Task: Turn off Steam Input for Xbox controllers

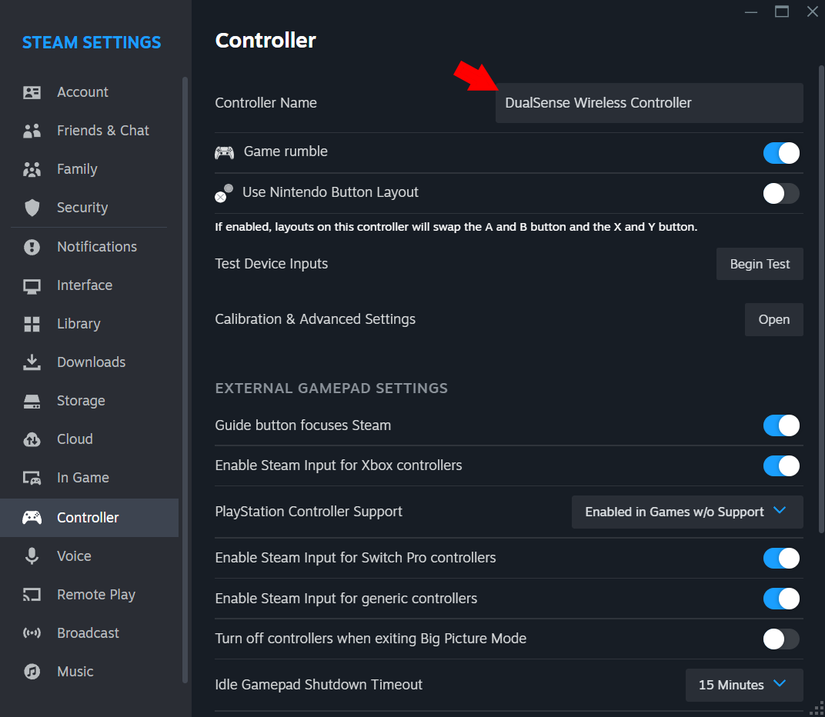Action: pyautogui.click(x=781, y=466)
